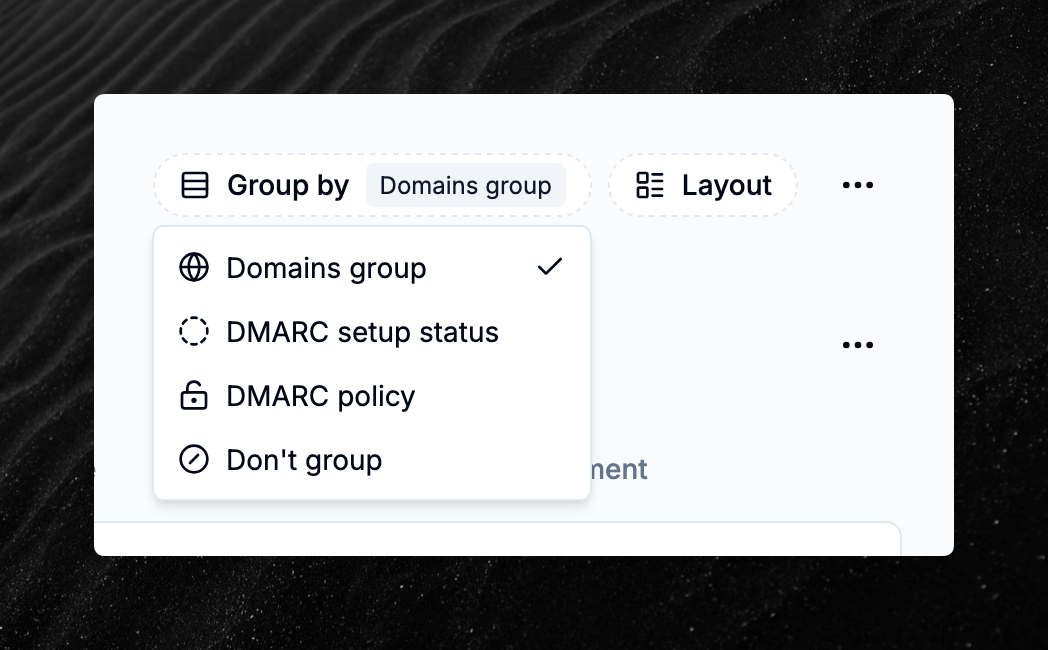Open the top ellipsis overflow menu
Viewport: 1048px width, 650px height.
pyautogui.click(x=857, y=184)
